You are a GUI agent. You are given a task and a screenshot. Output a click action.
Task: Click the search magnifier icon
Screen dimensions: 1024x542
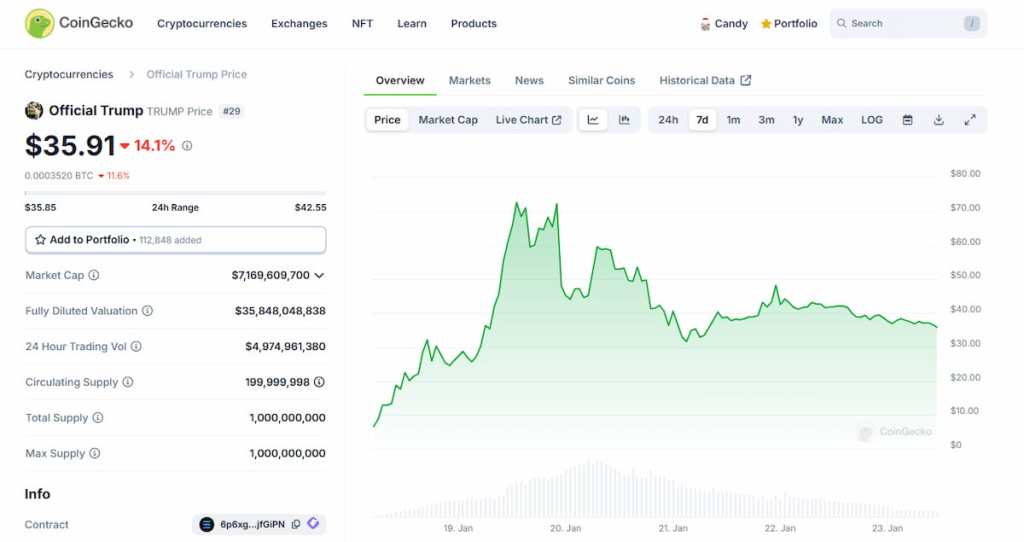842,24
